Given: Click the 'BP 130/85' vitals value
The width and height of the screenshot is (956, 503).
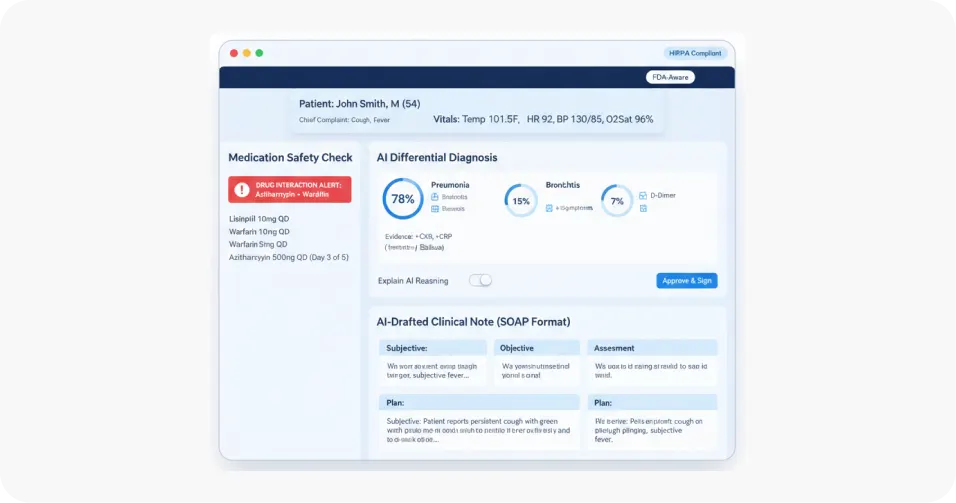Looking at the screenshot, I should (x=579, y=120).
